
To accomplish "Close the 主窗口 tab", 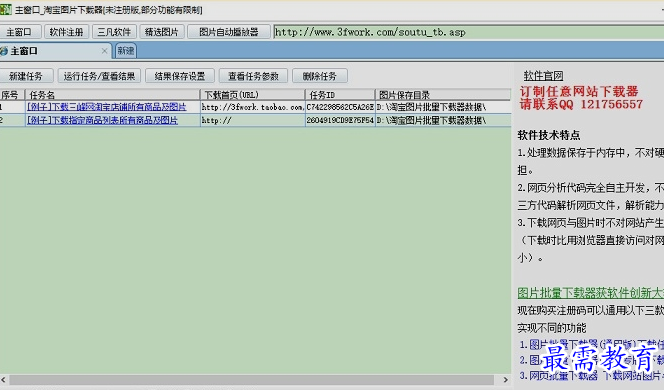I will tap(105, 51).
